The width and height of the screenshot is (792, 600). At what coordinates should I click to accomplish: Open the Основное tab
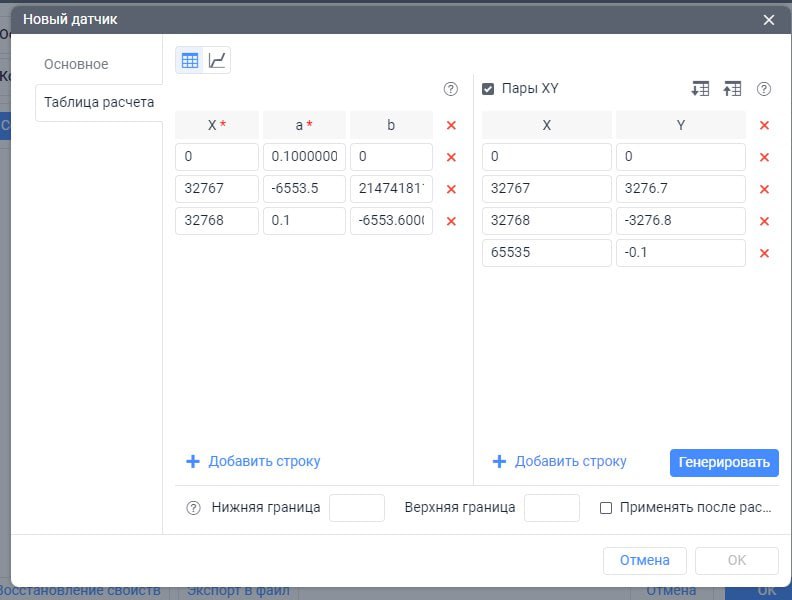(76, 64)
